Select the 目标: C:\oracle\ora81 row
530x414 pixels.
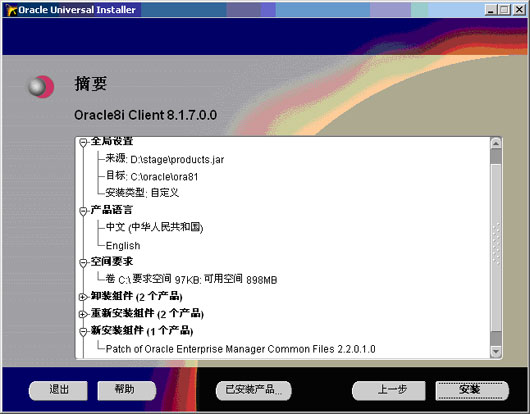[x=152, y=176]
